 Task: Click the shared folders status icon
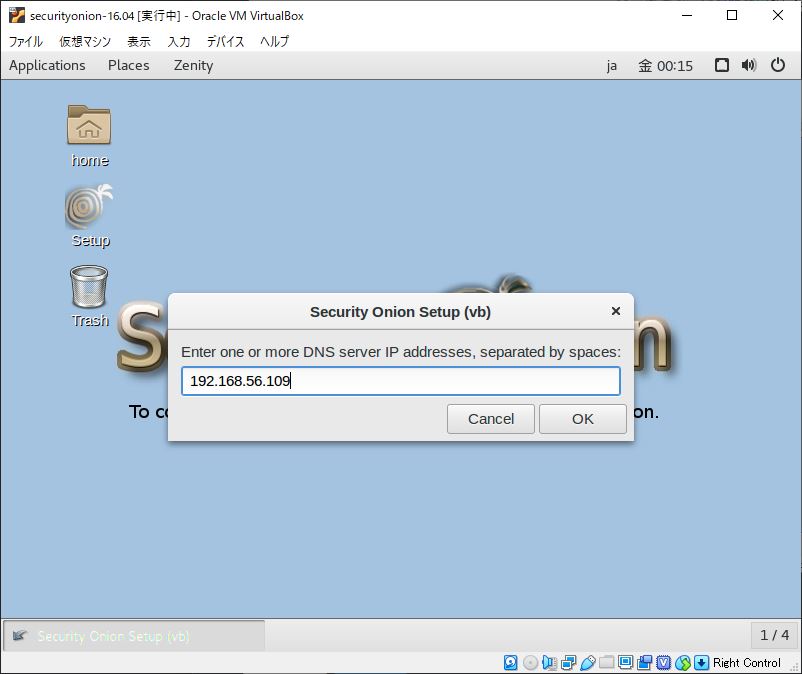607,663
